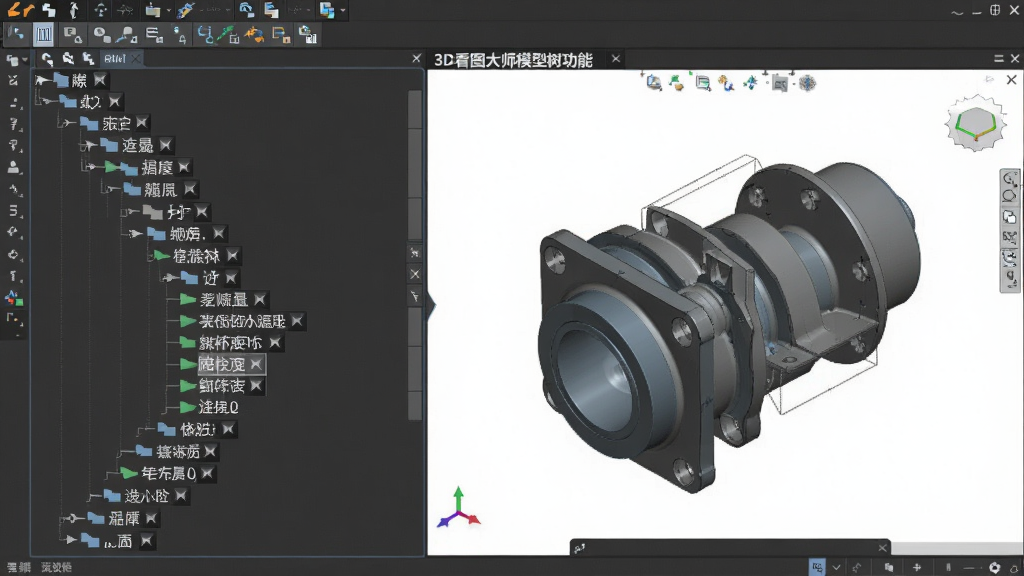Click the corner bracket icon at bottom of left sidebar
The height and width of the screenshot is (576, 1024).
click(13, 319)
